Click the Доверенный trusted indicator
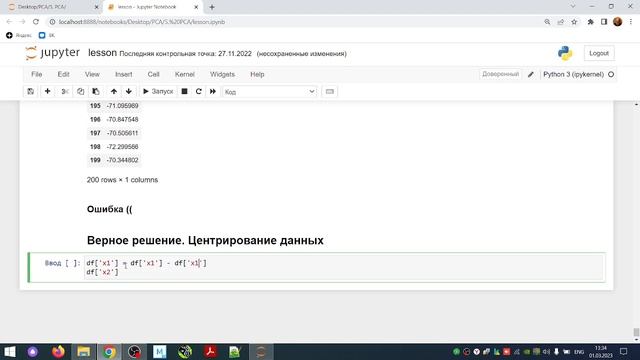The image size is (640, 360). click(x=500, y=74)
